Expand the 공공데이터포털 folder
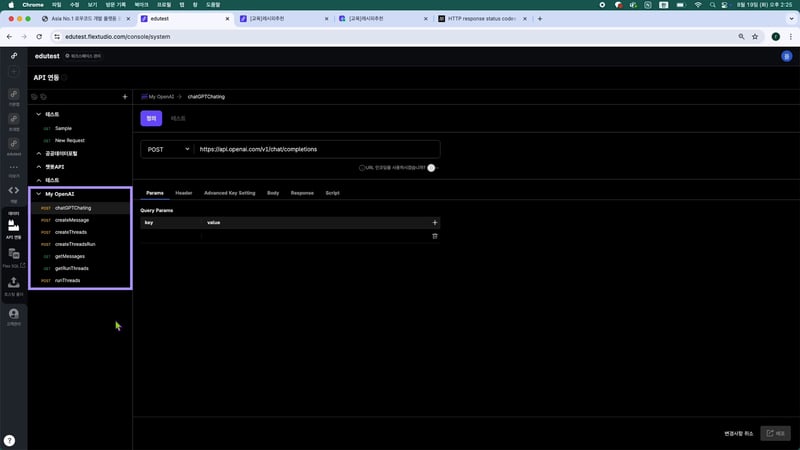The width and height of the screenshot is (800, 450). (38, 153)
